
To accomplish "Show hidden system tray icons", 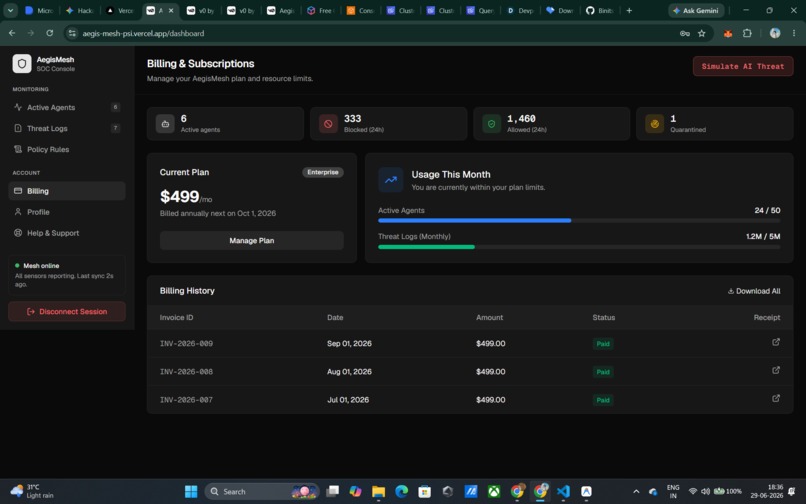I will click(x=636, y=492).
